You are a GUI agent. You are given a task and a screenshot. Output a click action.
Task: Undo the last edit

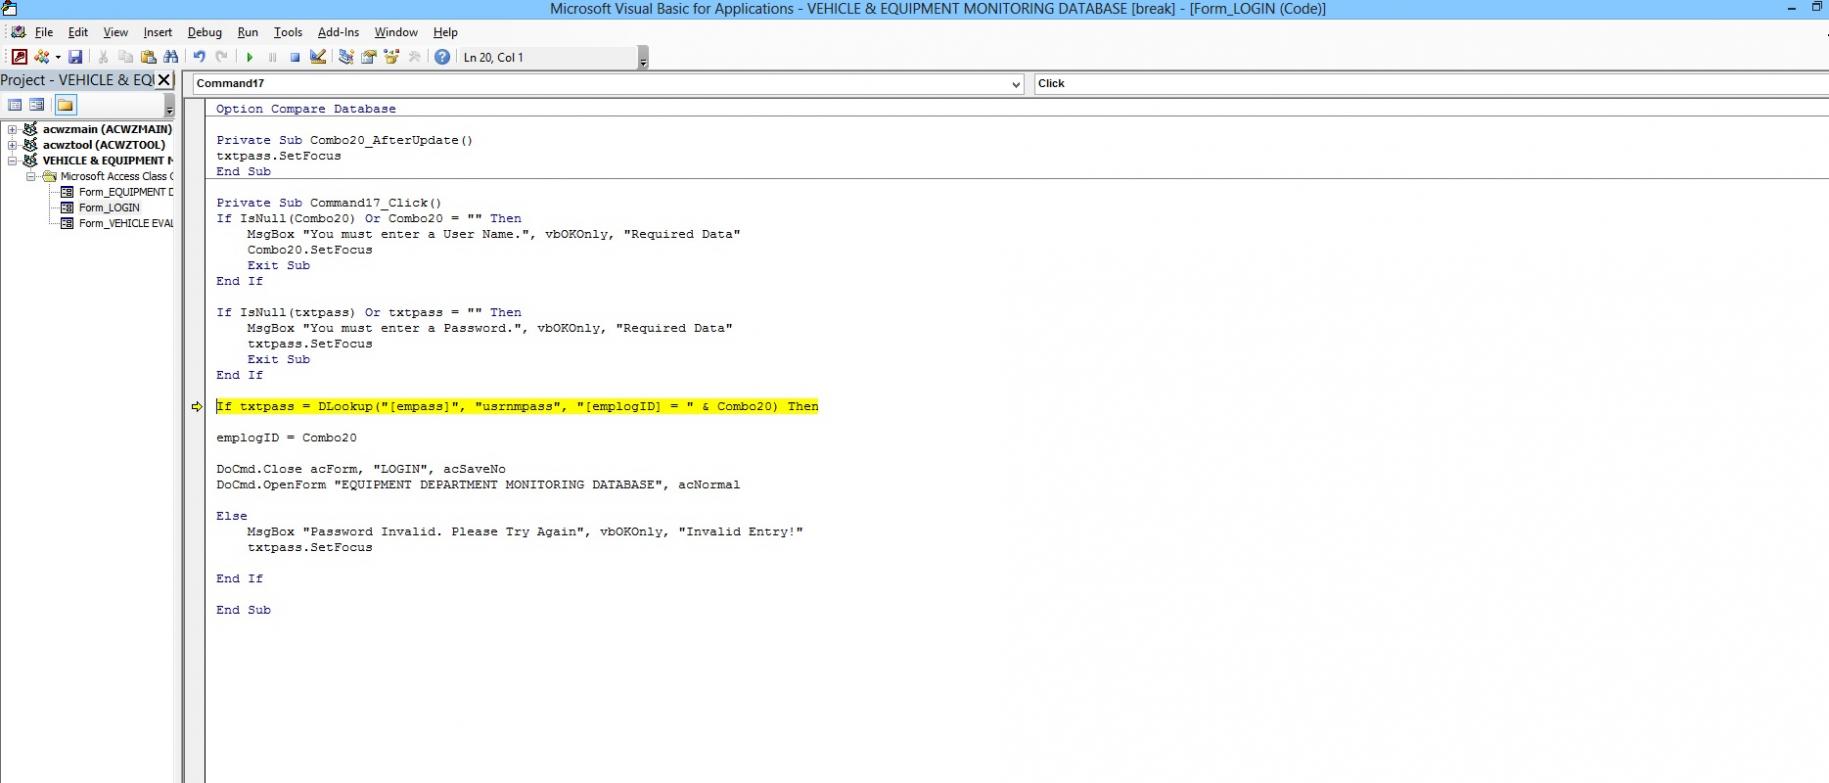(199, 57)
